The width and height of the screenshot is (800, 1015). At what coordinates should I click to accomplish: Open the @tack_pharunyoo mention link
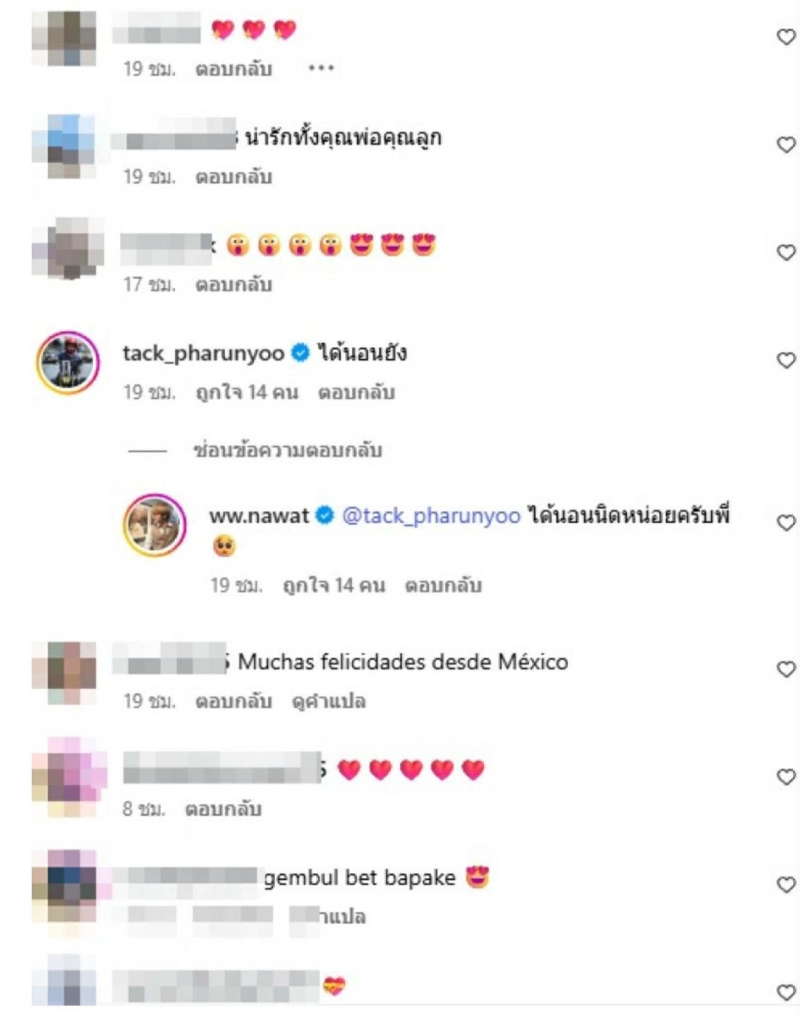(431, 516)
